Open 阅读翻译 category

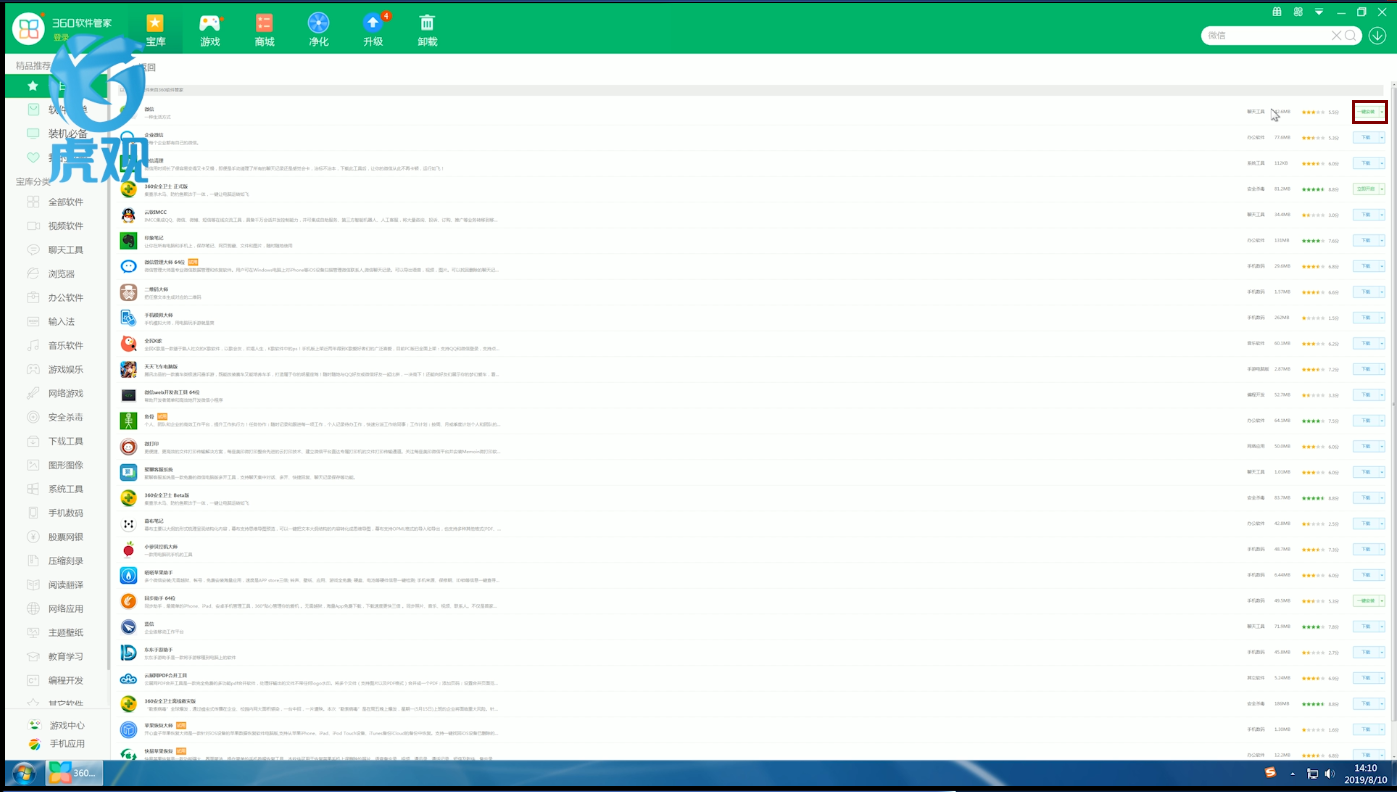pyautogui.click(x=66, y=585)
